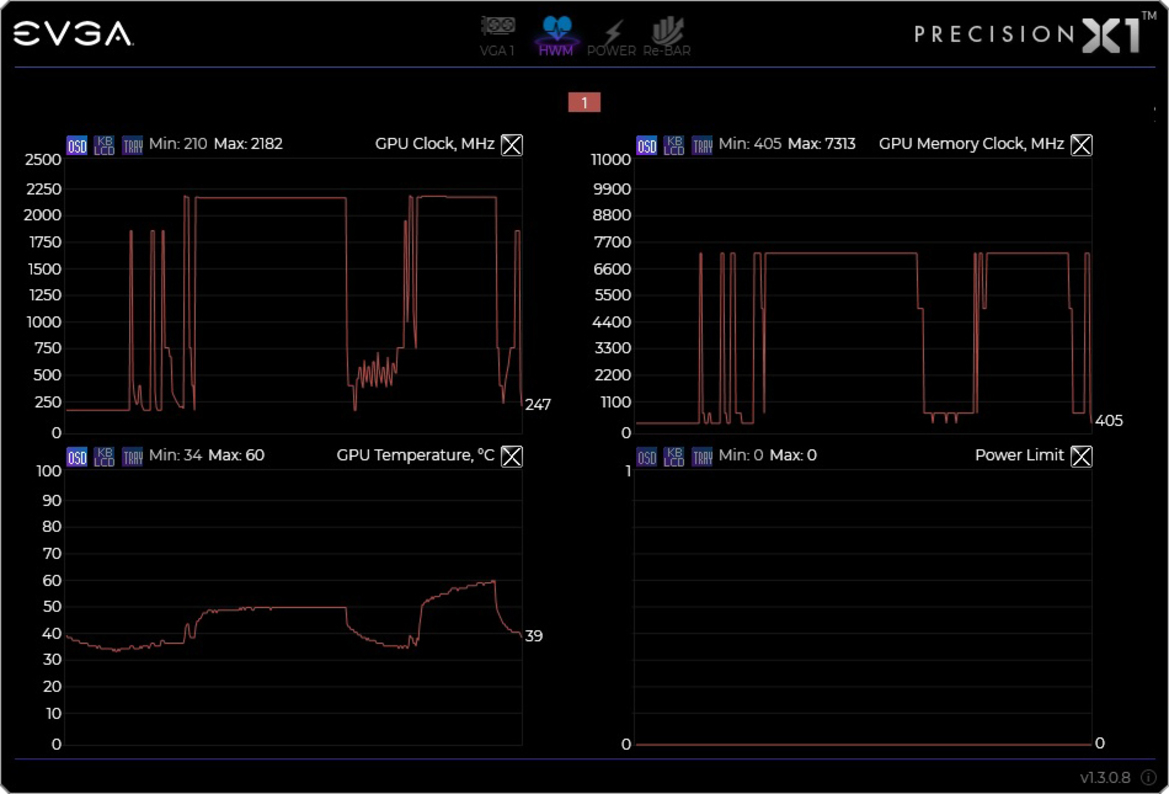
Task: Select the Re-BAR tab
Action: [667, 37]
